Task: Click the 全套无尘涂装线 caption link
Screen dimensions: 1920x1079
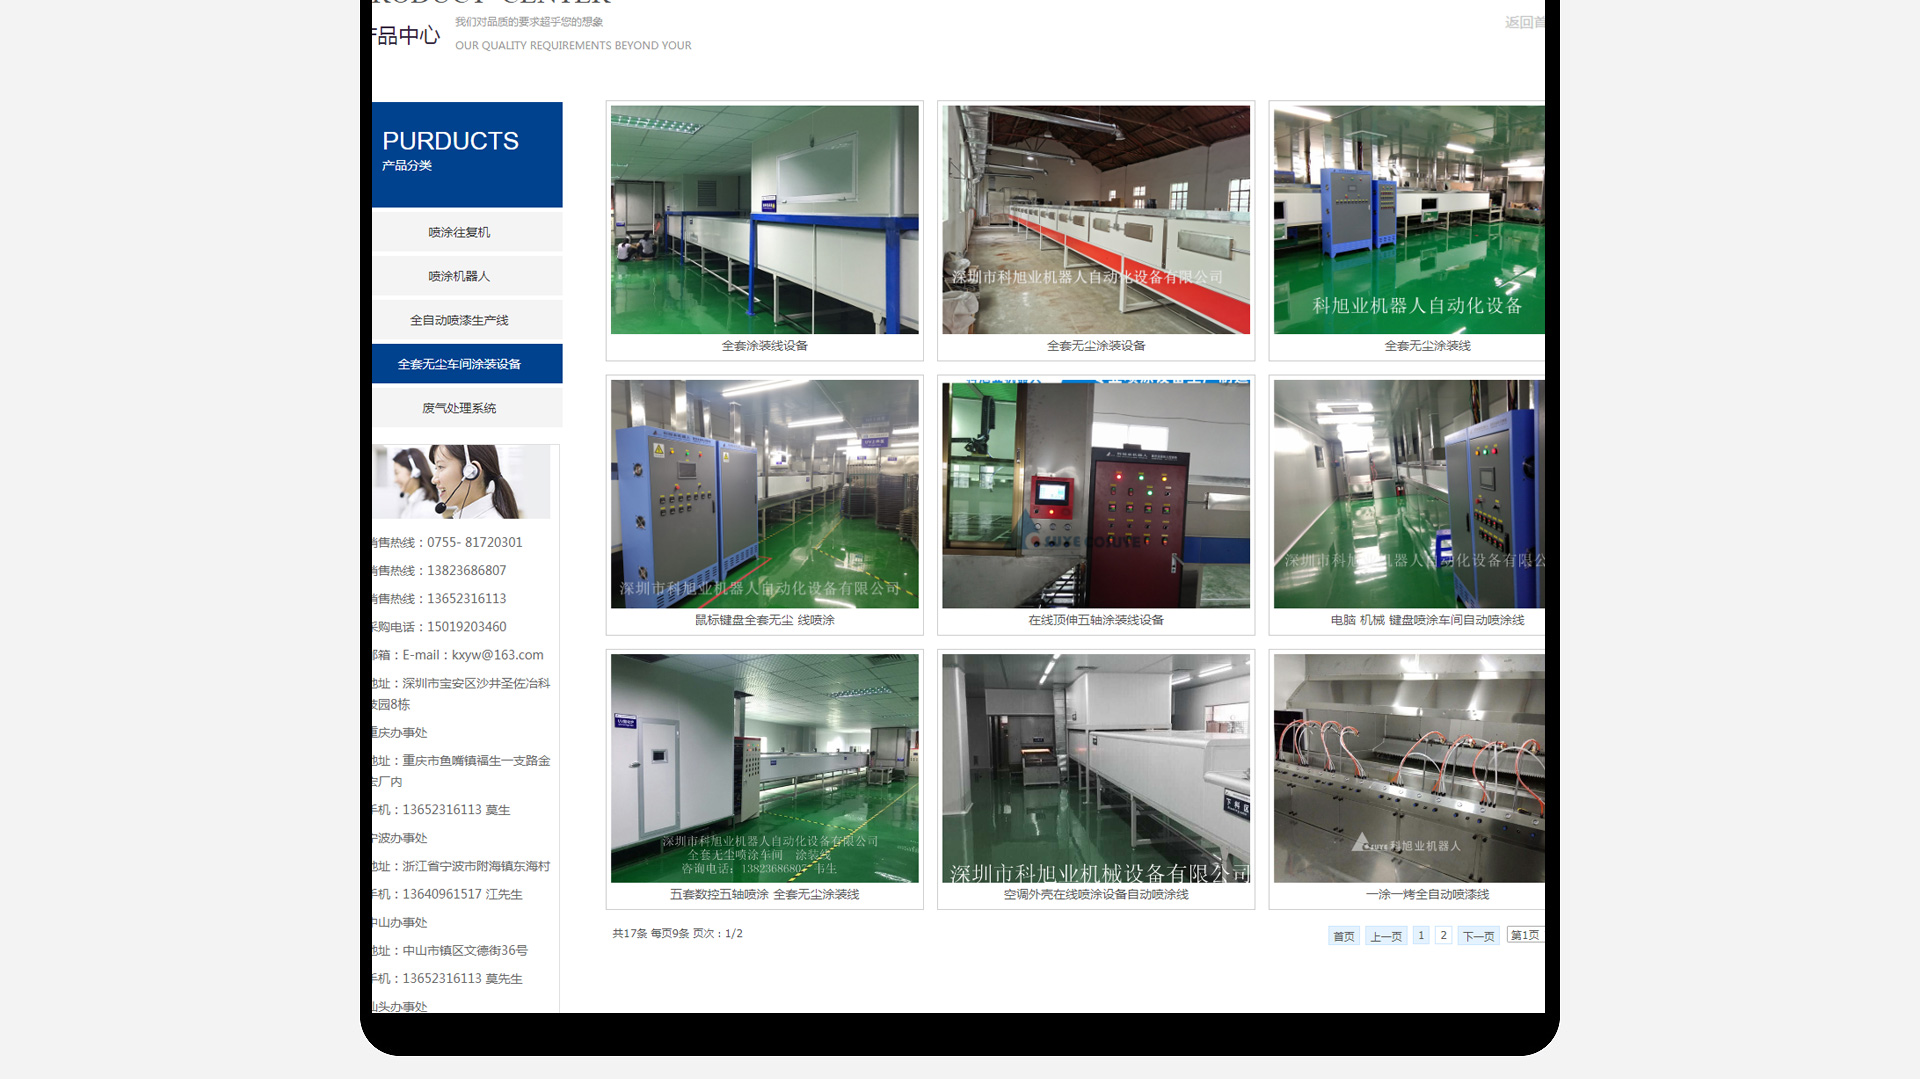Action: pyautogui.click(x=1427, y=346)
